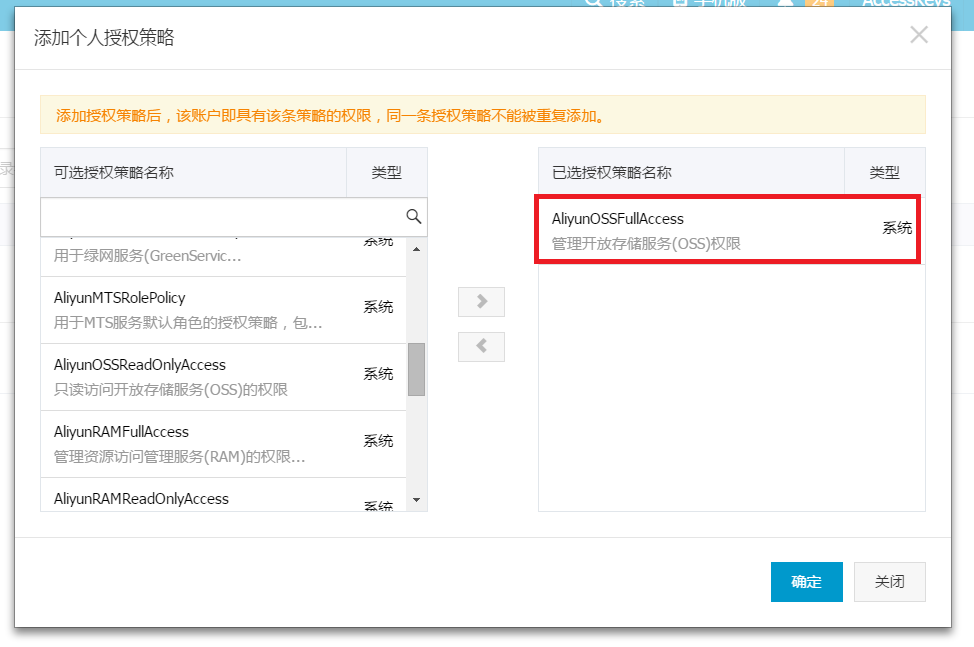Image resolution: width=974 pixels, height=647 pixels.
Task: Click 系统 type of AliyunRAMFullAccess
Action: click(378, 441)
